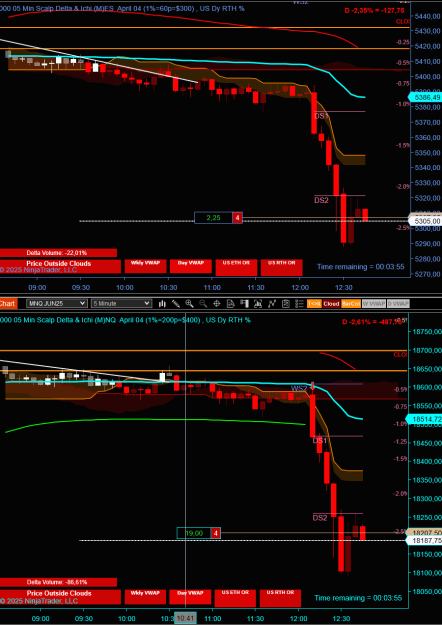Click US ETH OR panel in MES chart
This screenshot has width=442, height=625.
[236, 267]
